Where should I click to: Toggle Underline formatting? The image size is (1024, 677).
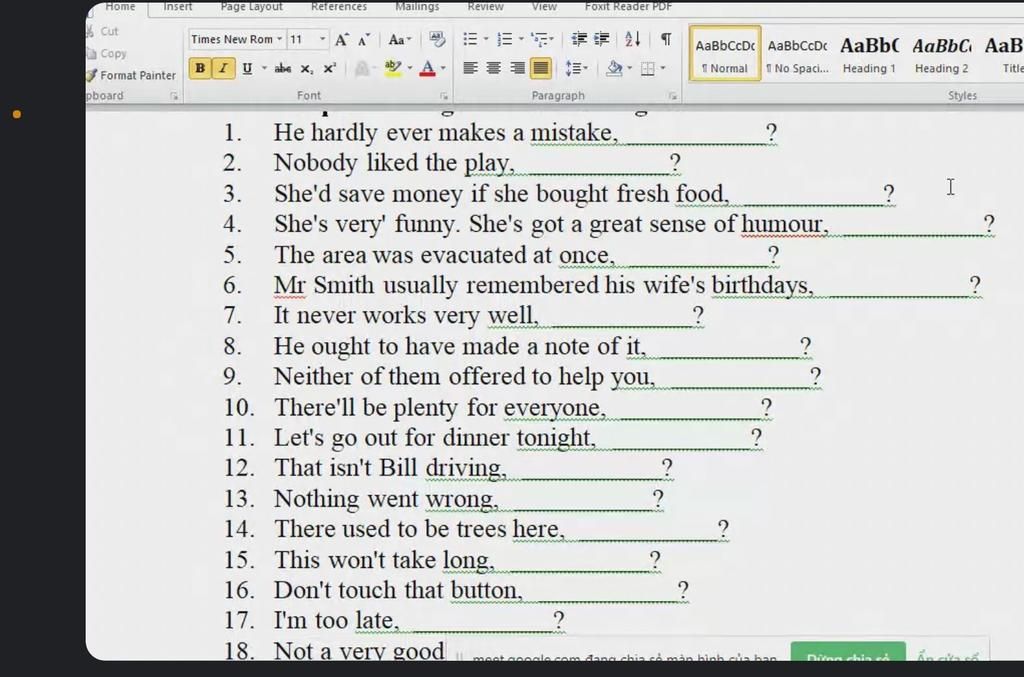pyautogui.click(x=247, y=68)
